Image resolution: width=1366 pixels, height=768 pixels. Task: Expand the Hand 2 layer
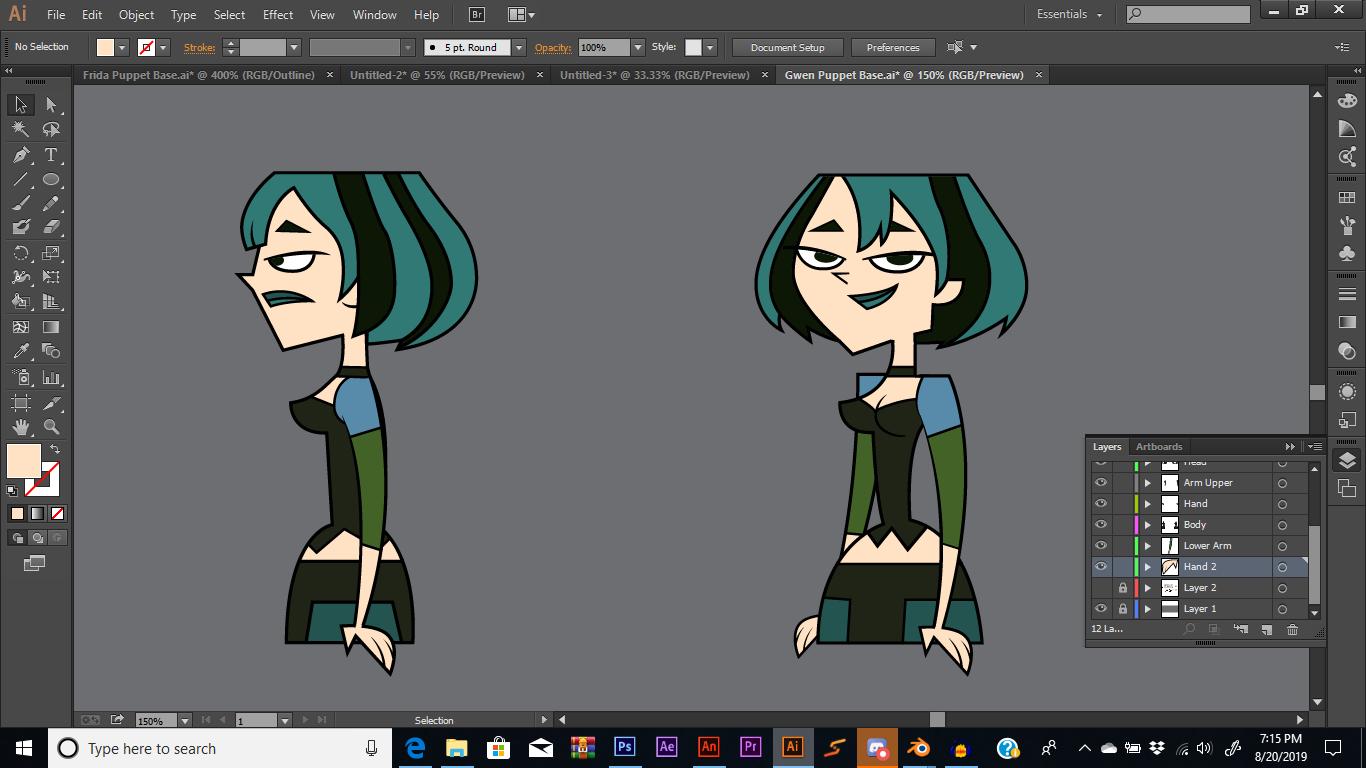click(1148, 567)
